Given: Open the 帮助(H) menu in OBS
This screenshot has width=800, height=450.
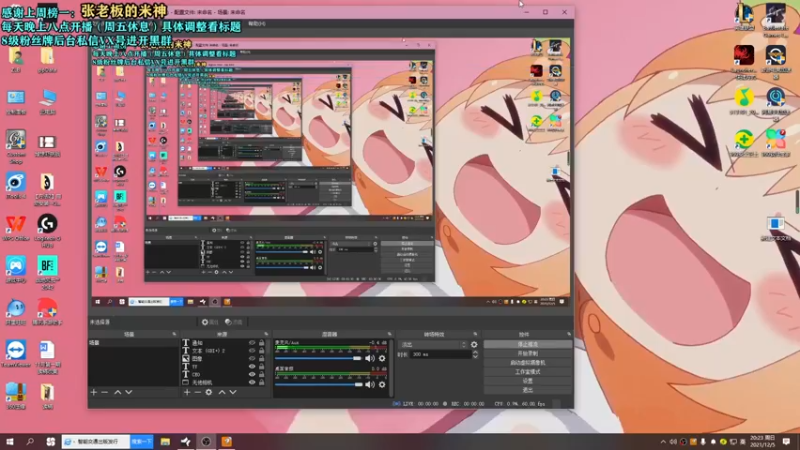Looking at the screenshot, I should [257, 23].
